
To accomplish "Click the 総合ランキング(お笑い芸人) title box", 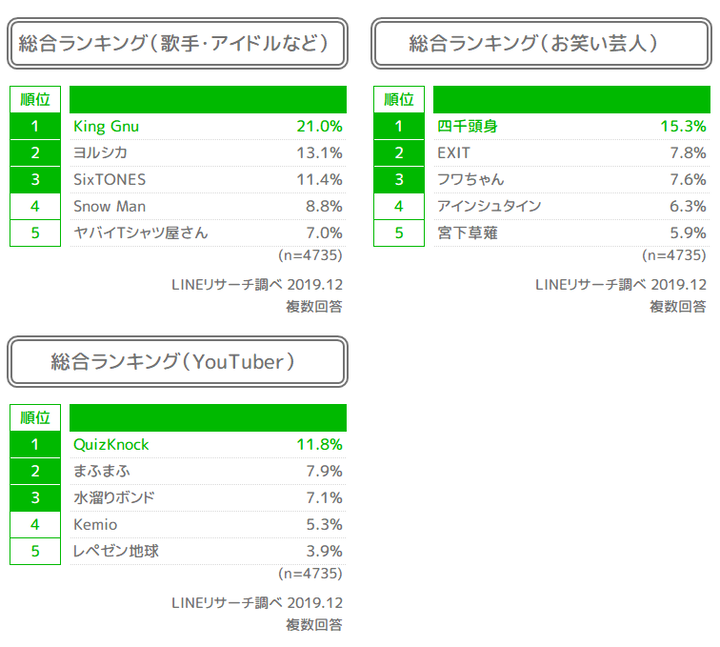I will (x=541, y=44).
